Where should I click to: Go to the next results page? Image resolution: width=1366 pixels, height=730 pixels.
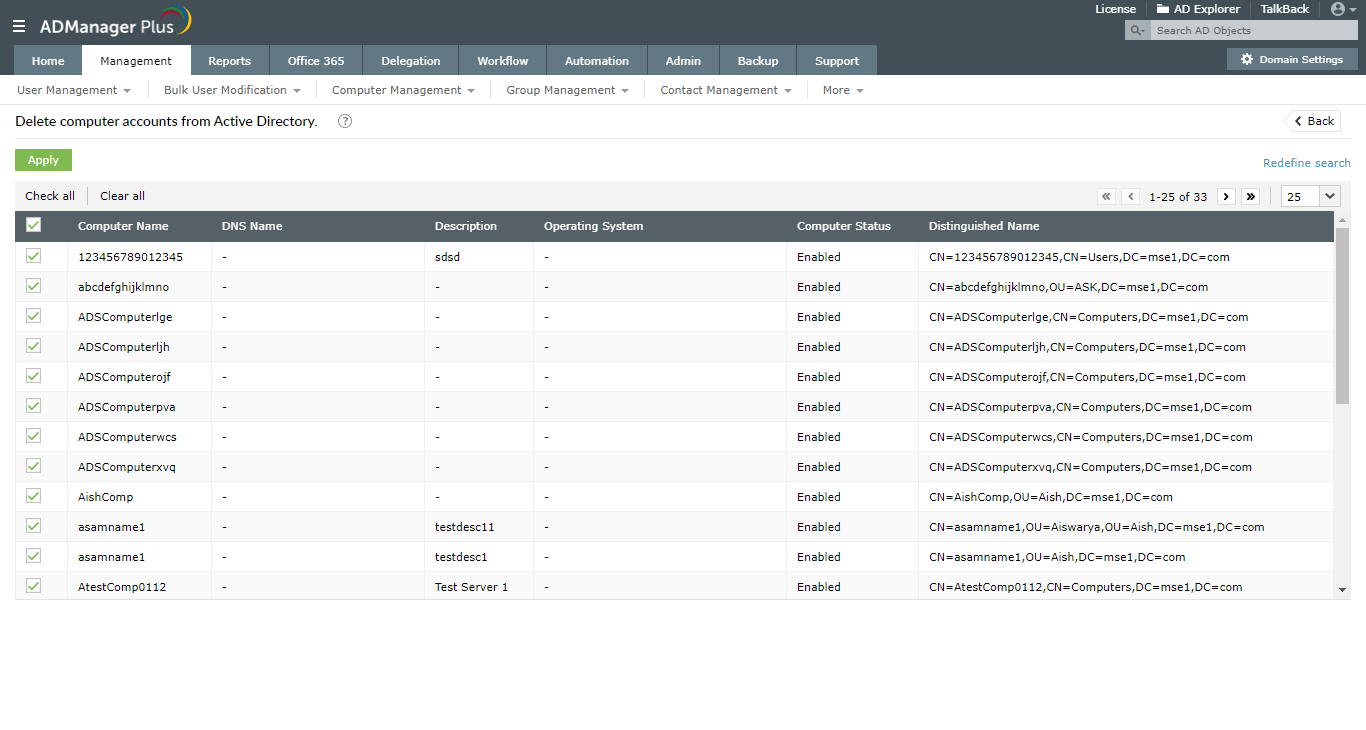tap(1226, 197)
